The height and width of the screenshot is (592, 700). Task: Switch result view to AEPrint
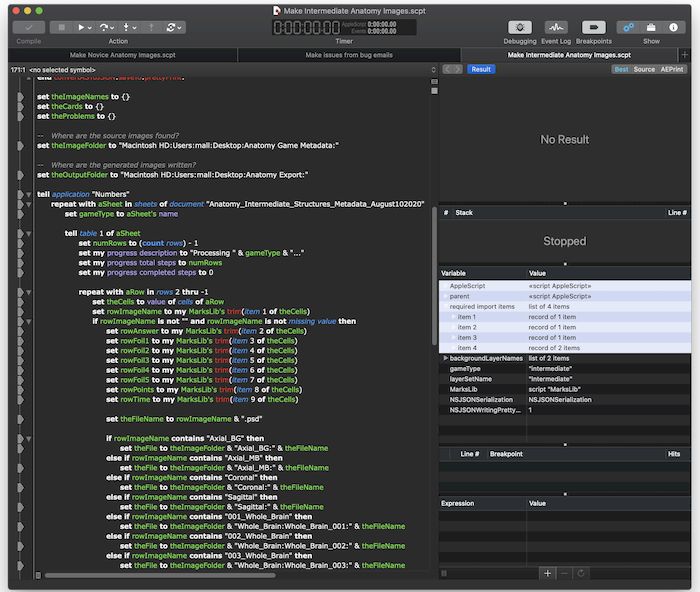pyautogui.click(x=673, y=69)
